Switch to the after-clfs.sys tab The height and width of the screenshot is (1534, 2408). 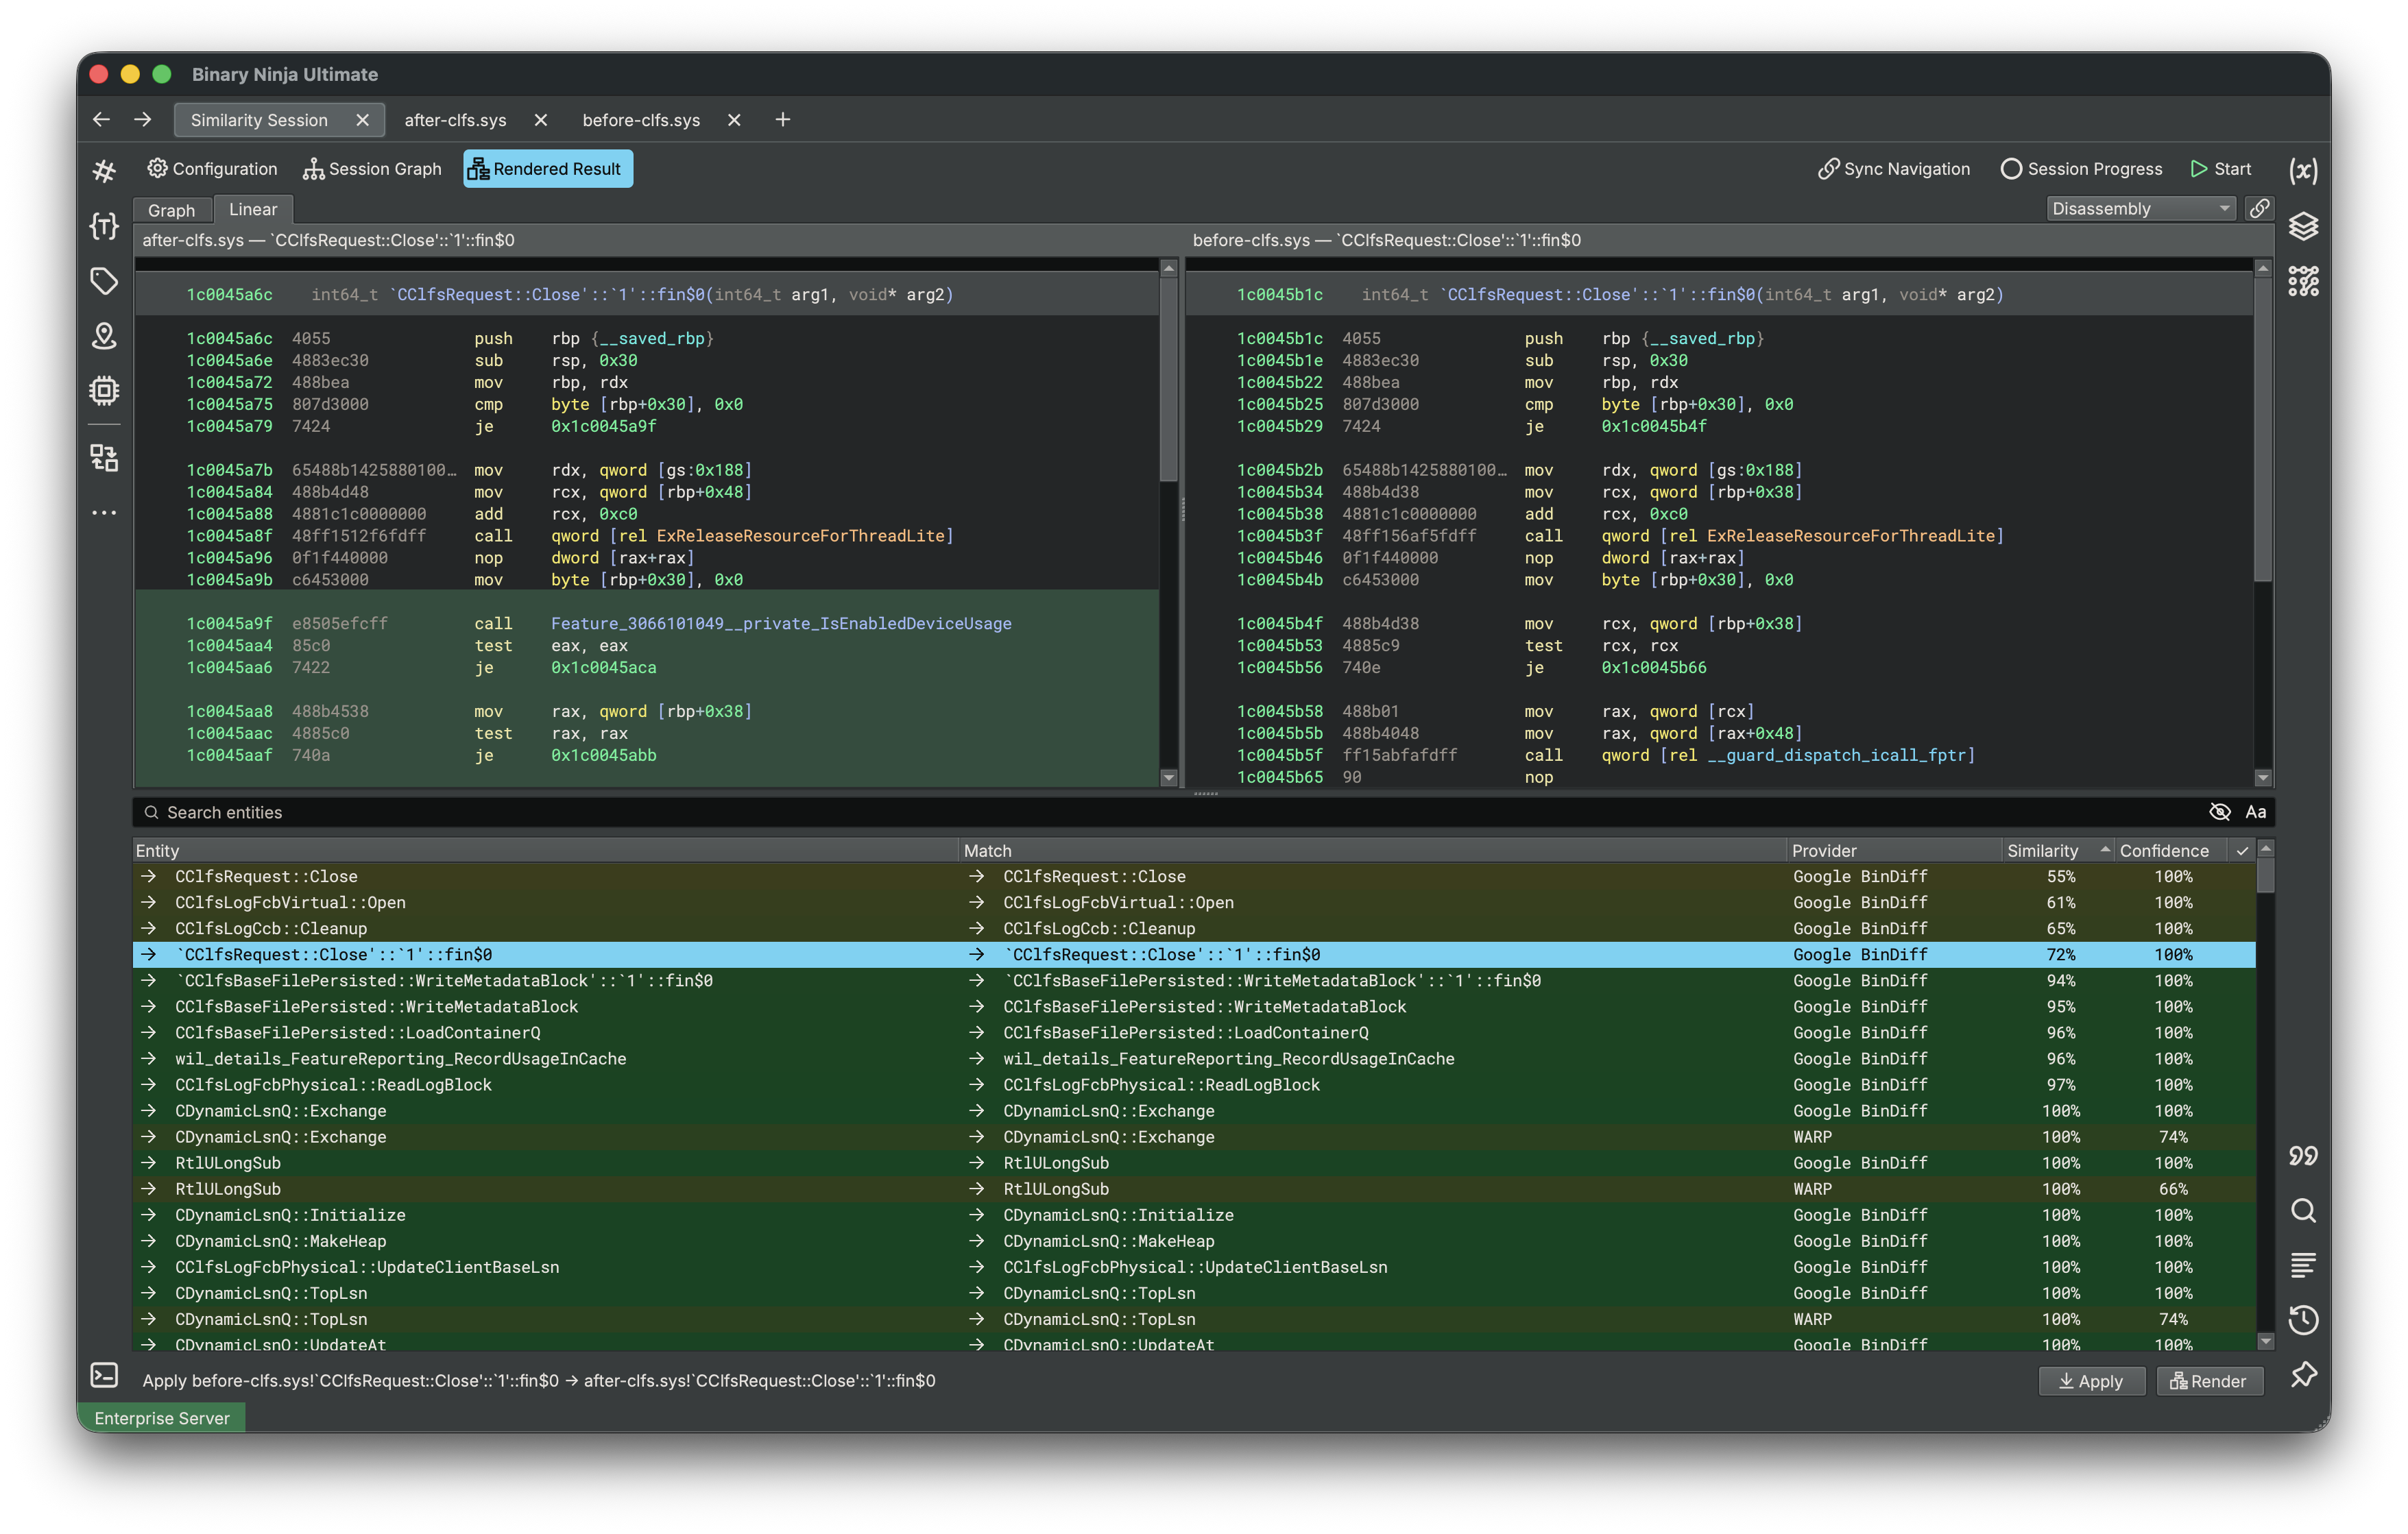[x=455, y=120]
